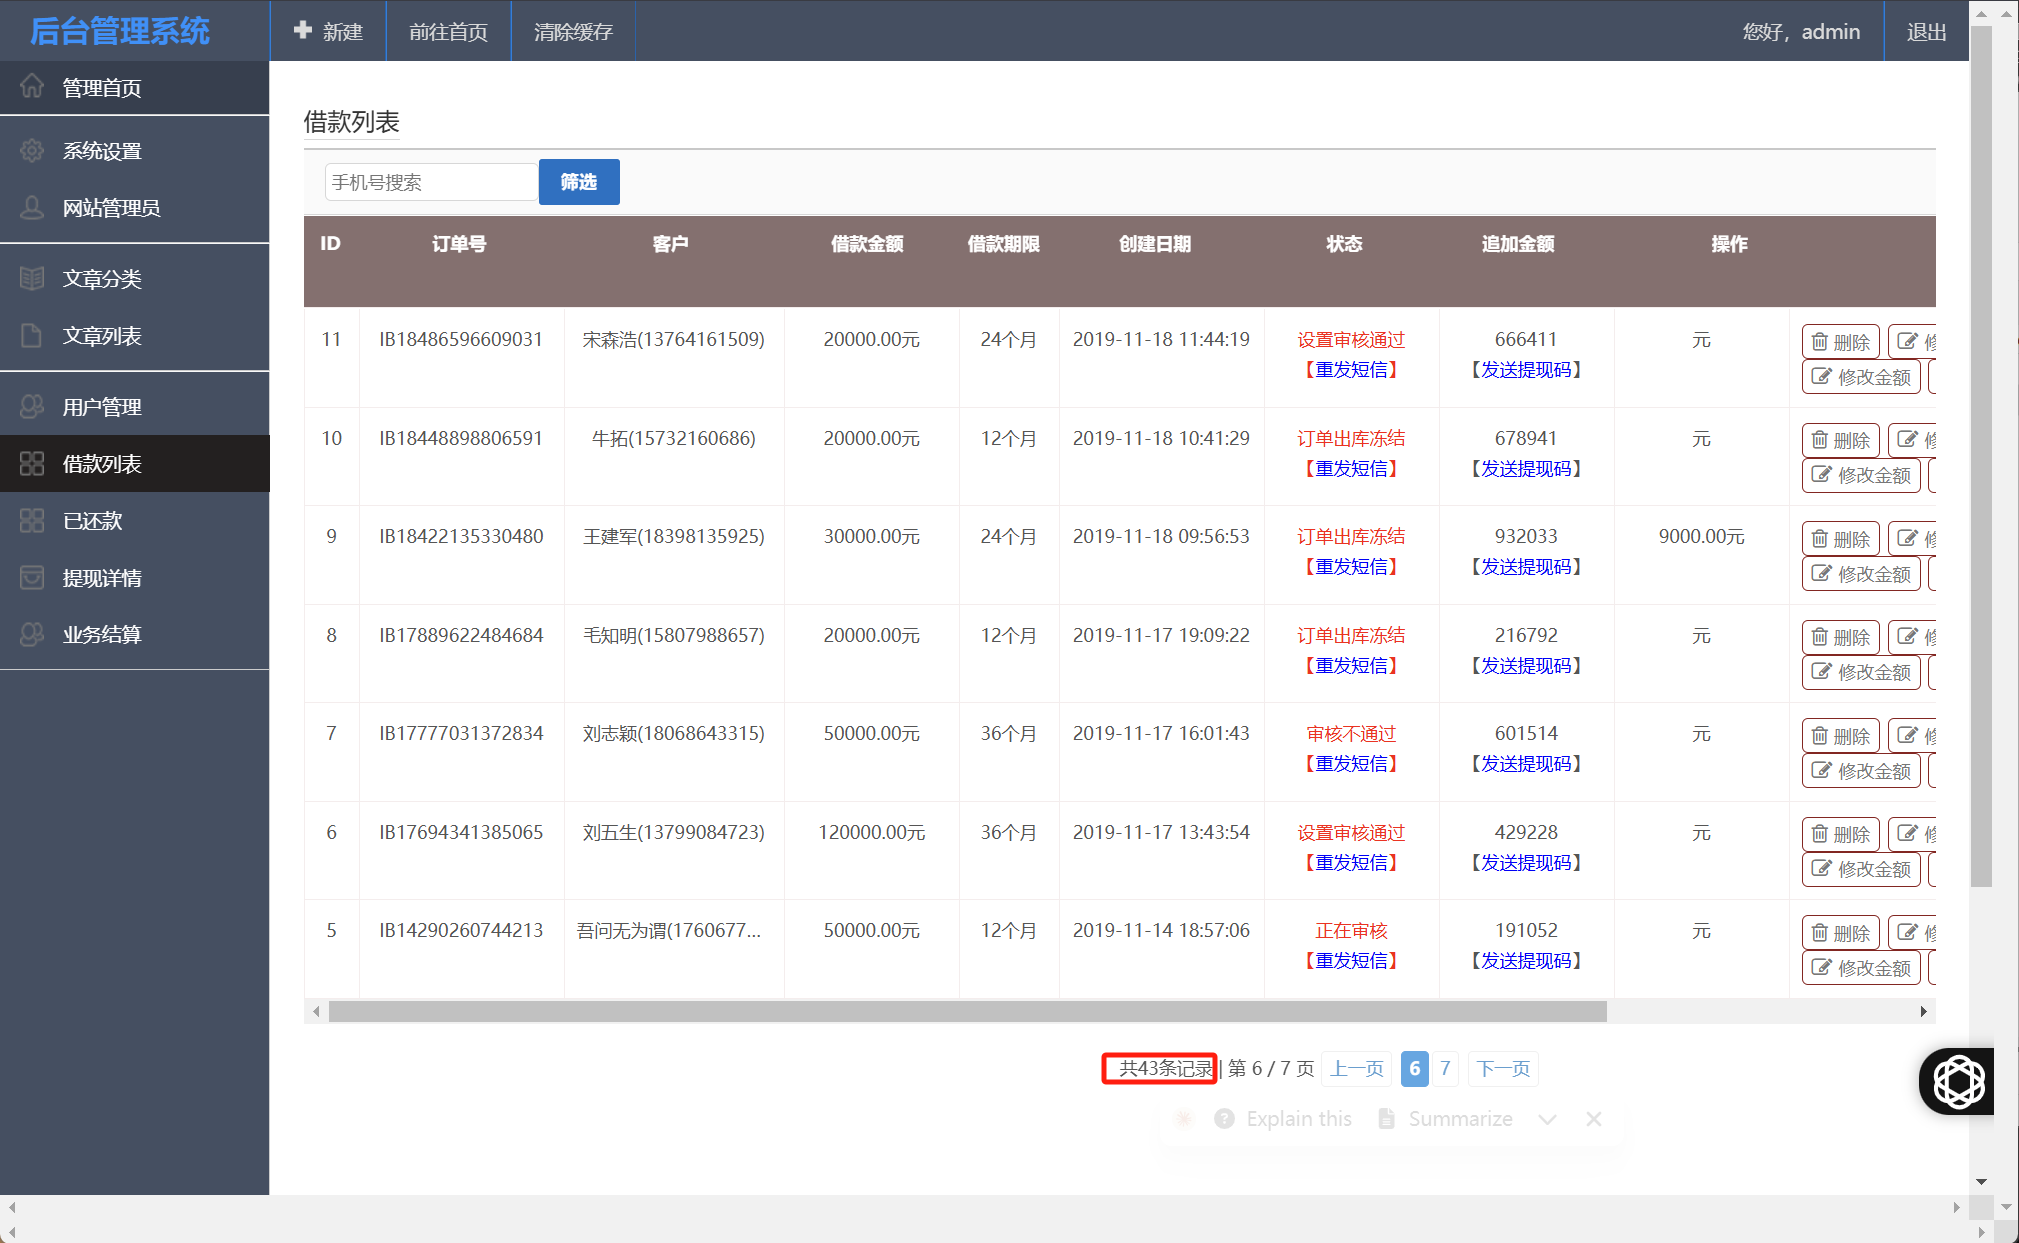This screenshot has width=2019, height=1243.
Task: Click the users icon beside 用户管理
Action: coord(32,406)
